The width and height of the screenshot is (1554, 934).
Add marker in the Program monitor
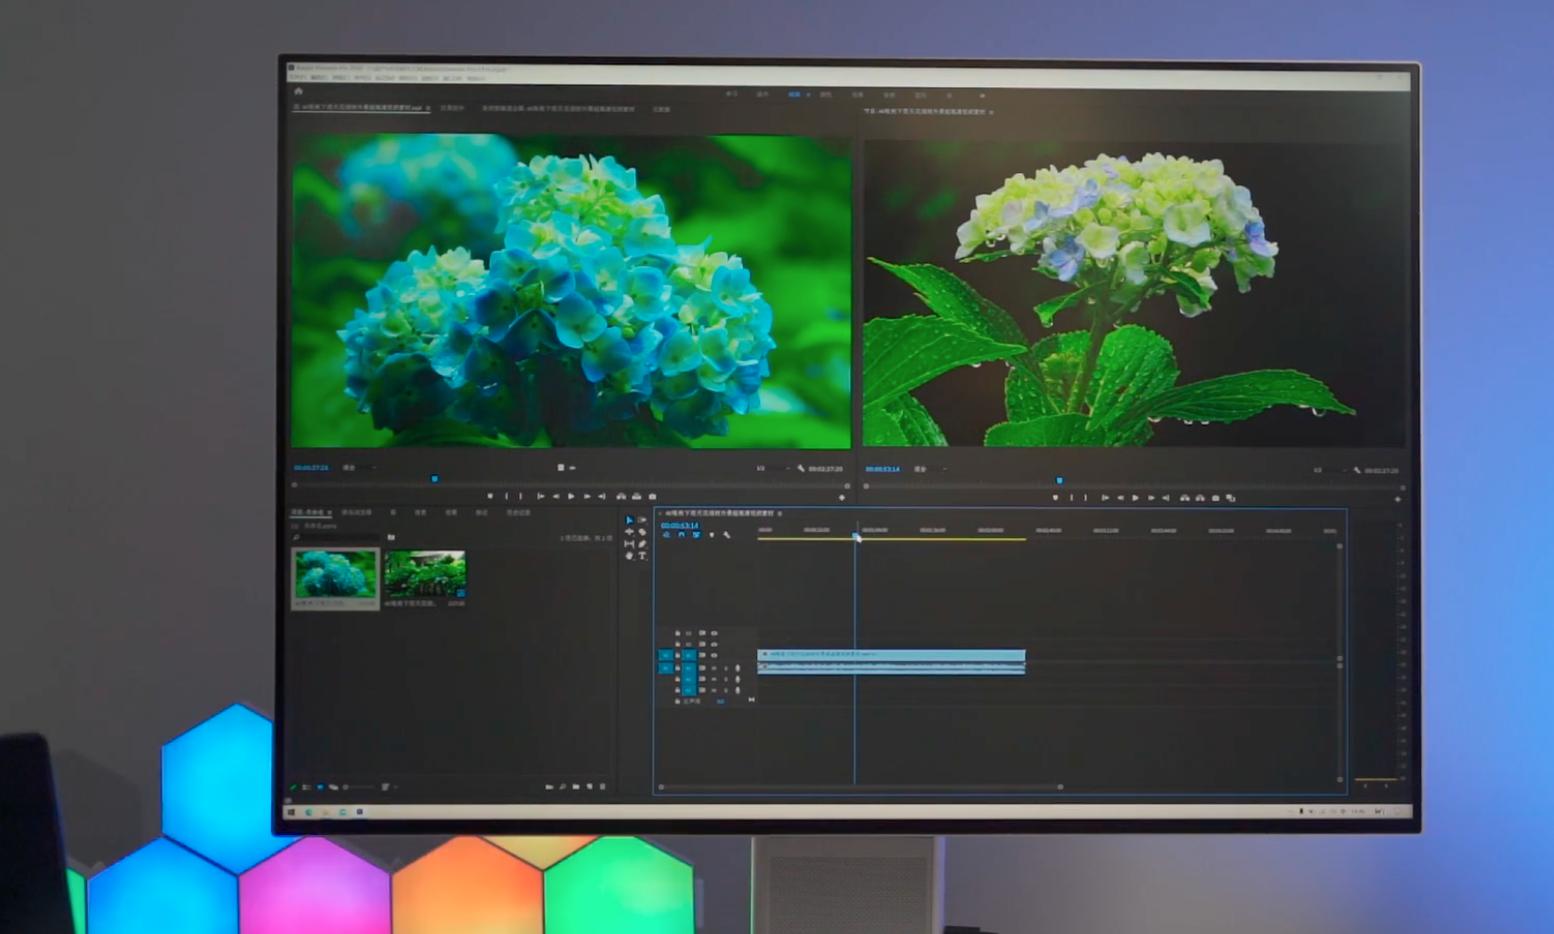click(x=1055, y=498)
